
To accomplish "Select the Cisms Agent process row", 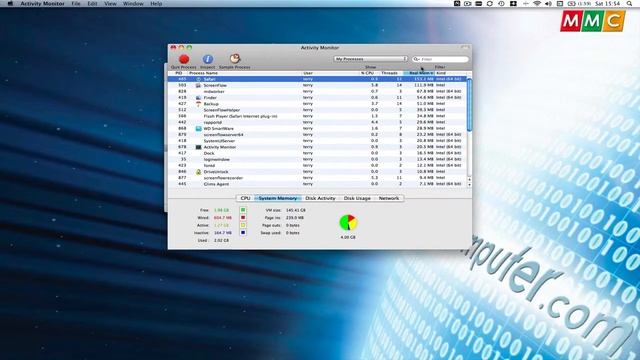I will pyautogui.click(x=317, y=184).
